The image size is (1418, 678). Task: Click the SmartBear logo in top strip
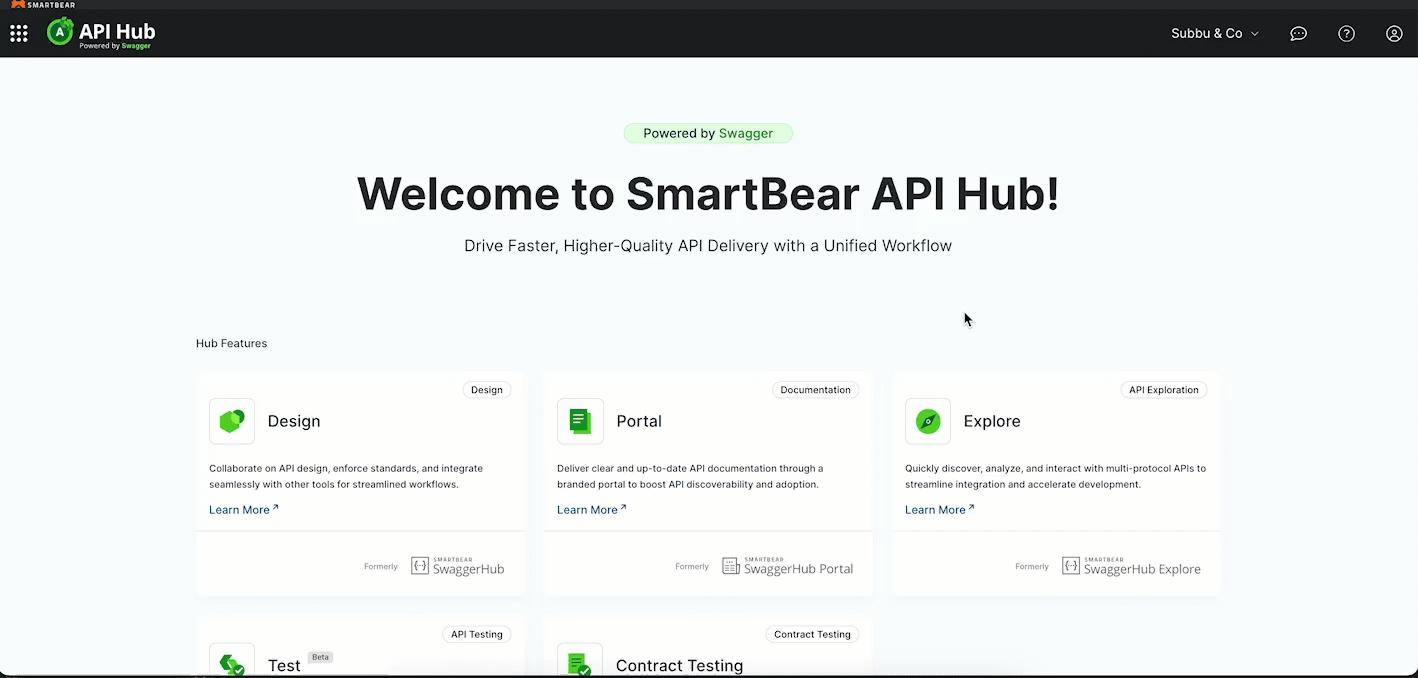tap(43, 4)
